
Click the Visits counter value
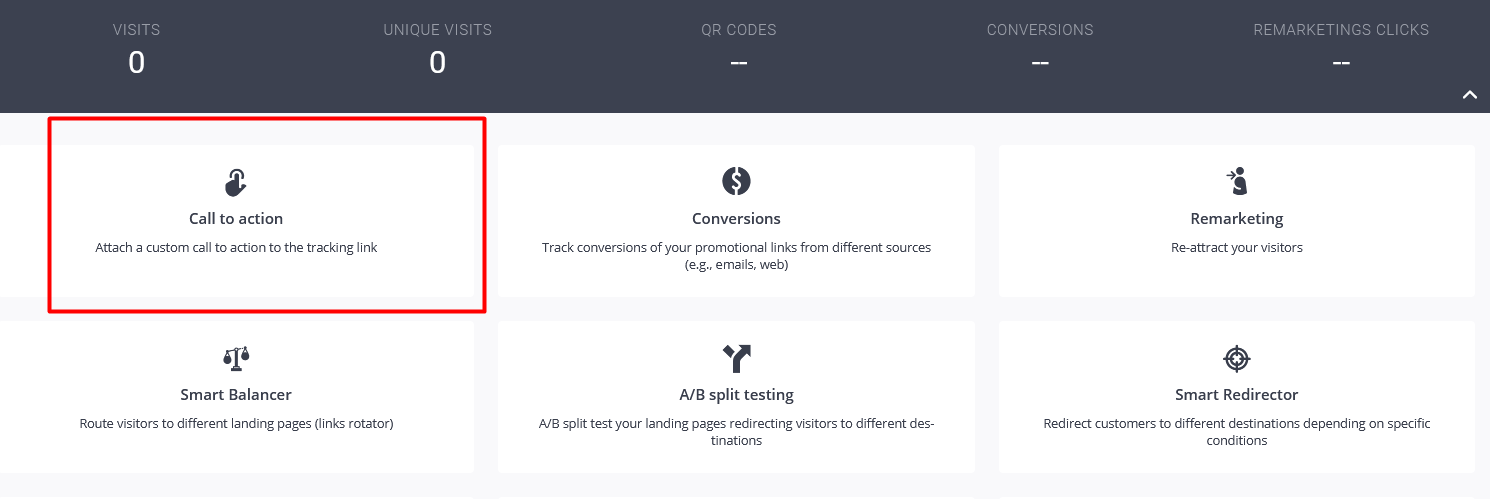pos(136,63)
